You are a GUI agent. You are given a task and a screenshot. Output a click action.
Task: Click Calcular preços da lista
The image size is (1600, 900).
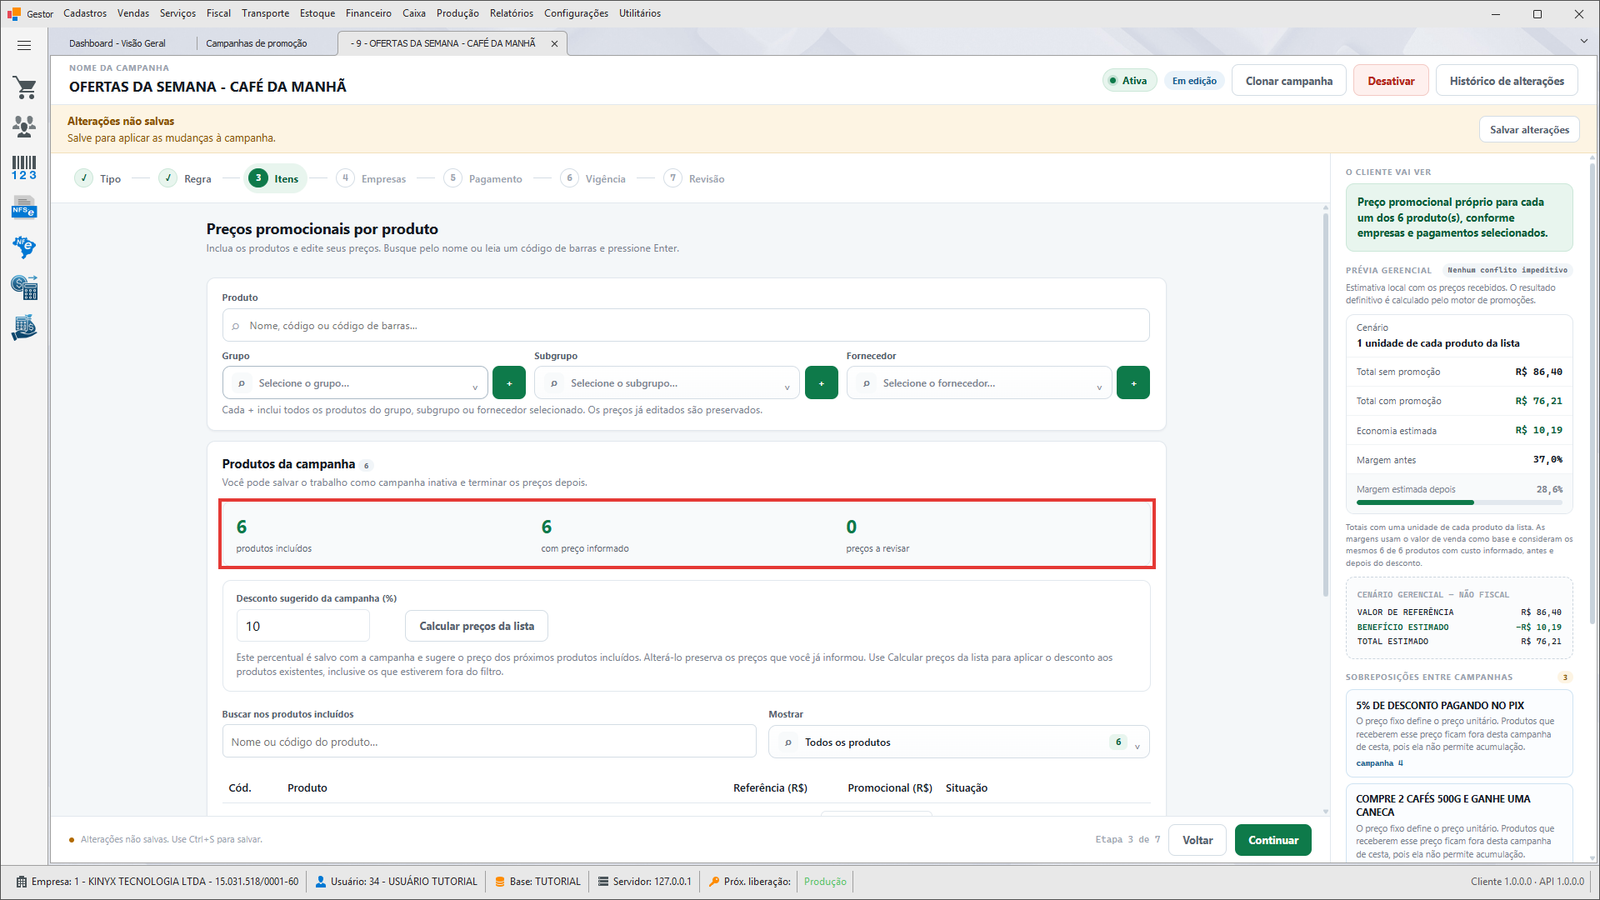pyautogui.click(x=477, y=626)
